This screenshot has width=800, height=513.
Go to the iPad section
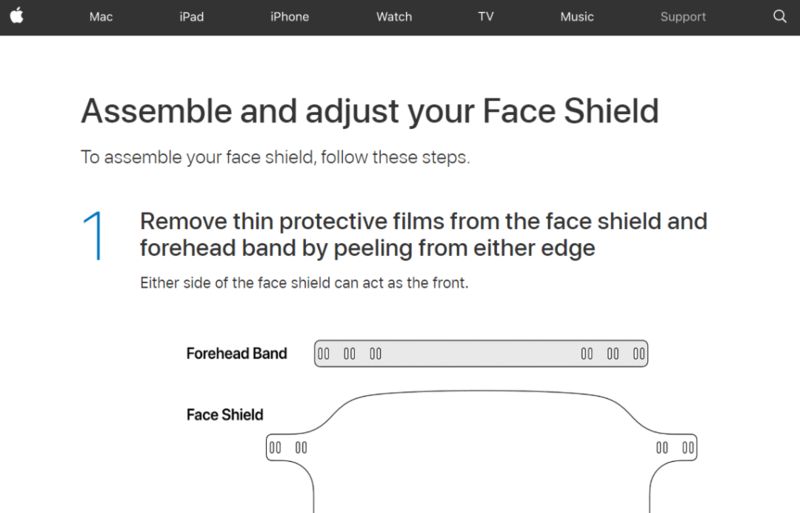point(191,17)
